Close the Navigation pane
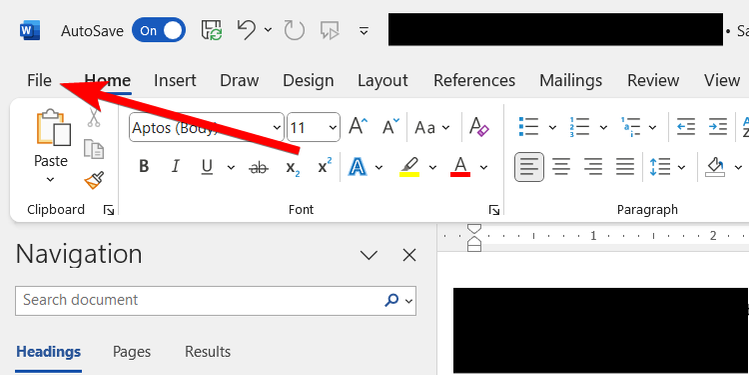This screenshot has width=749, height=375. coord(409,256)
